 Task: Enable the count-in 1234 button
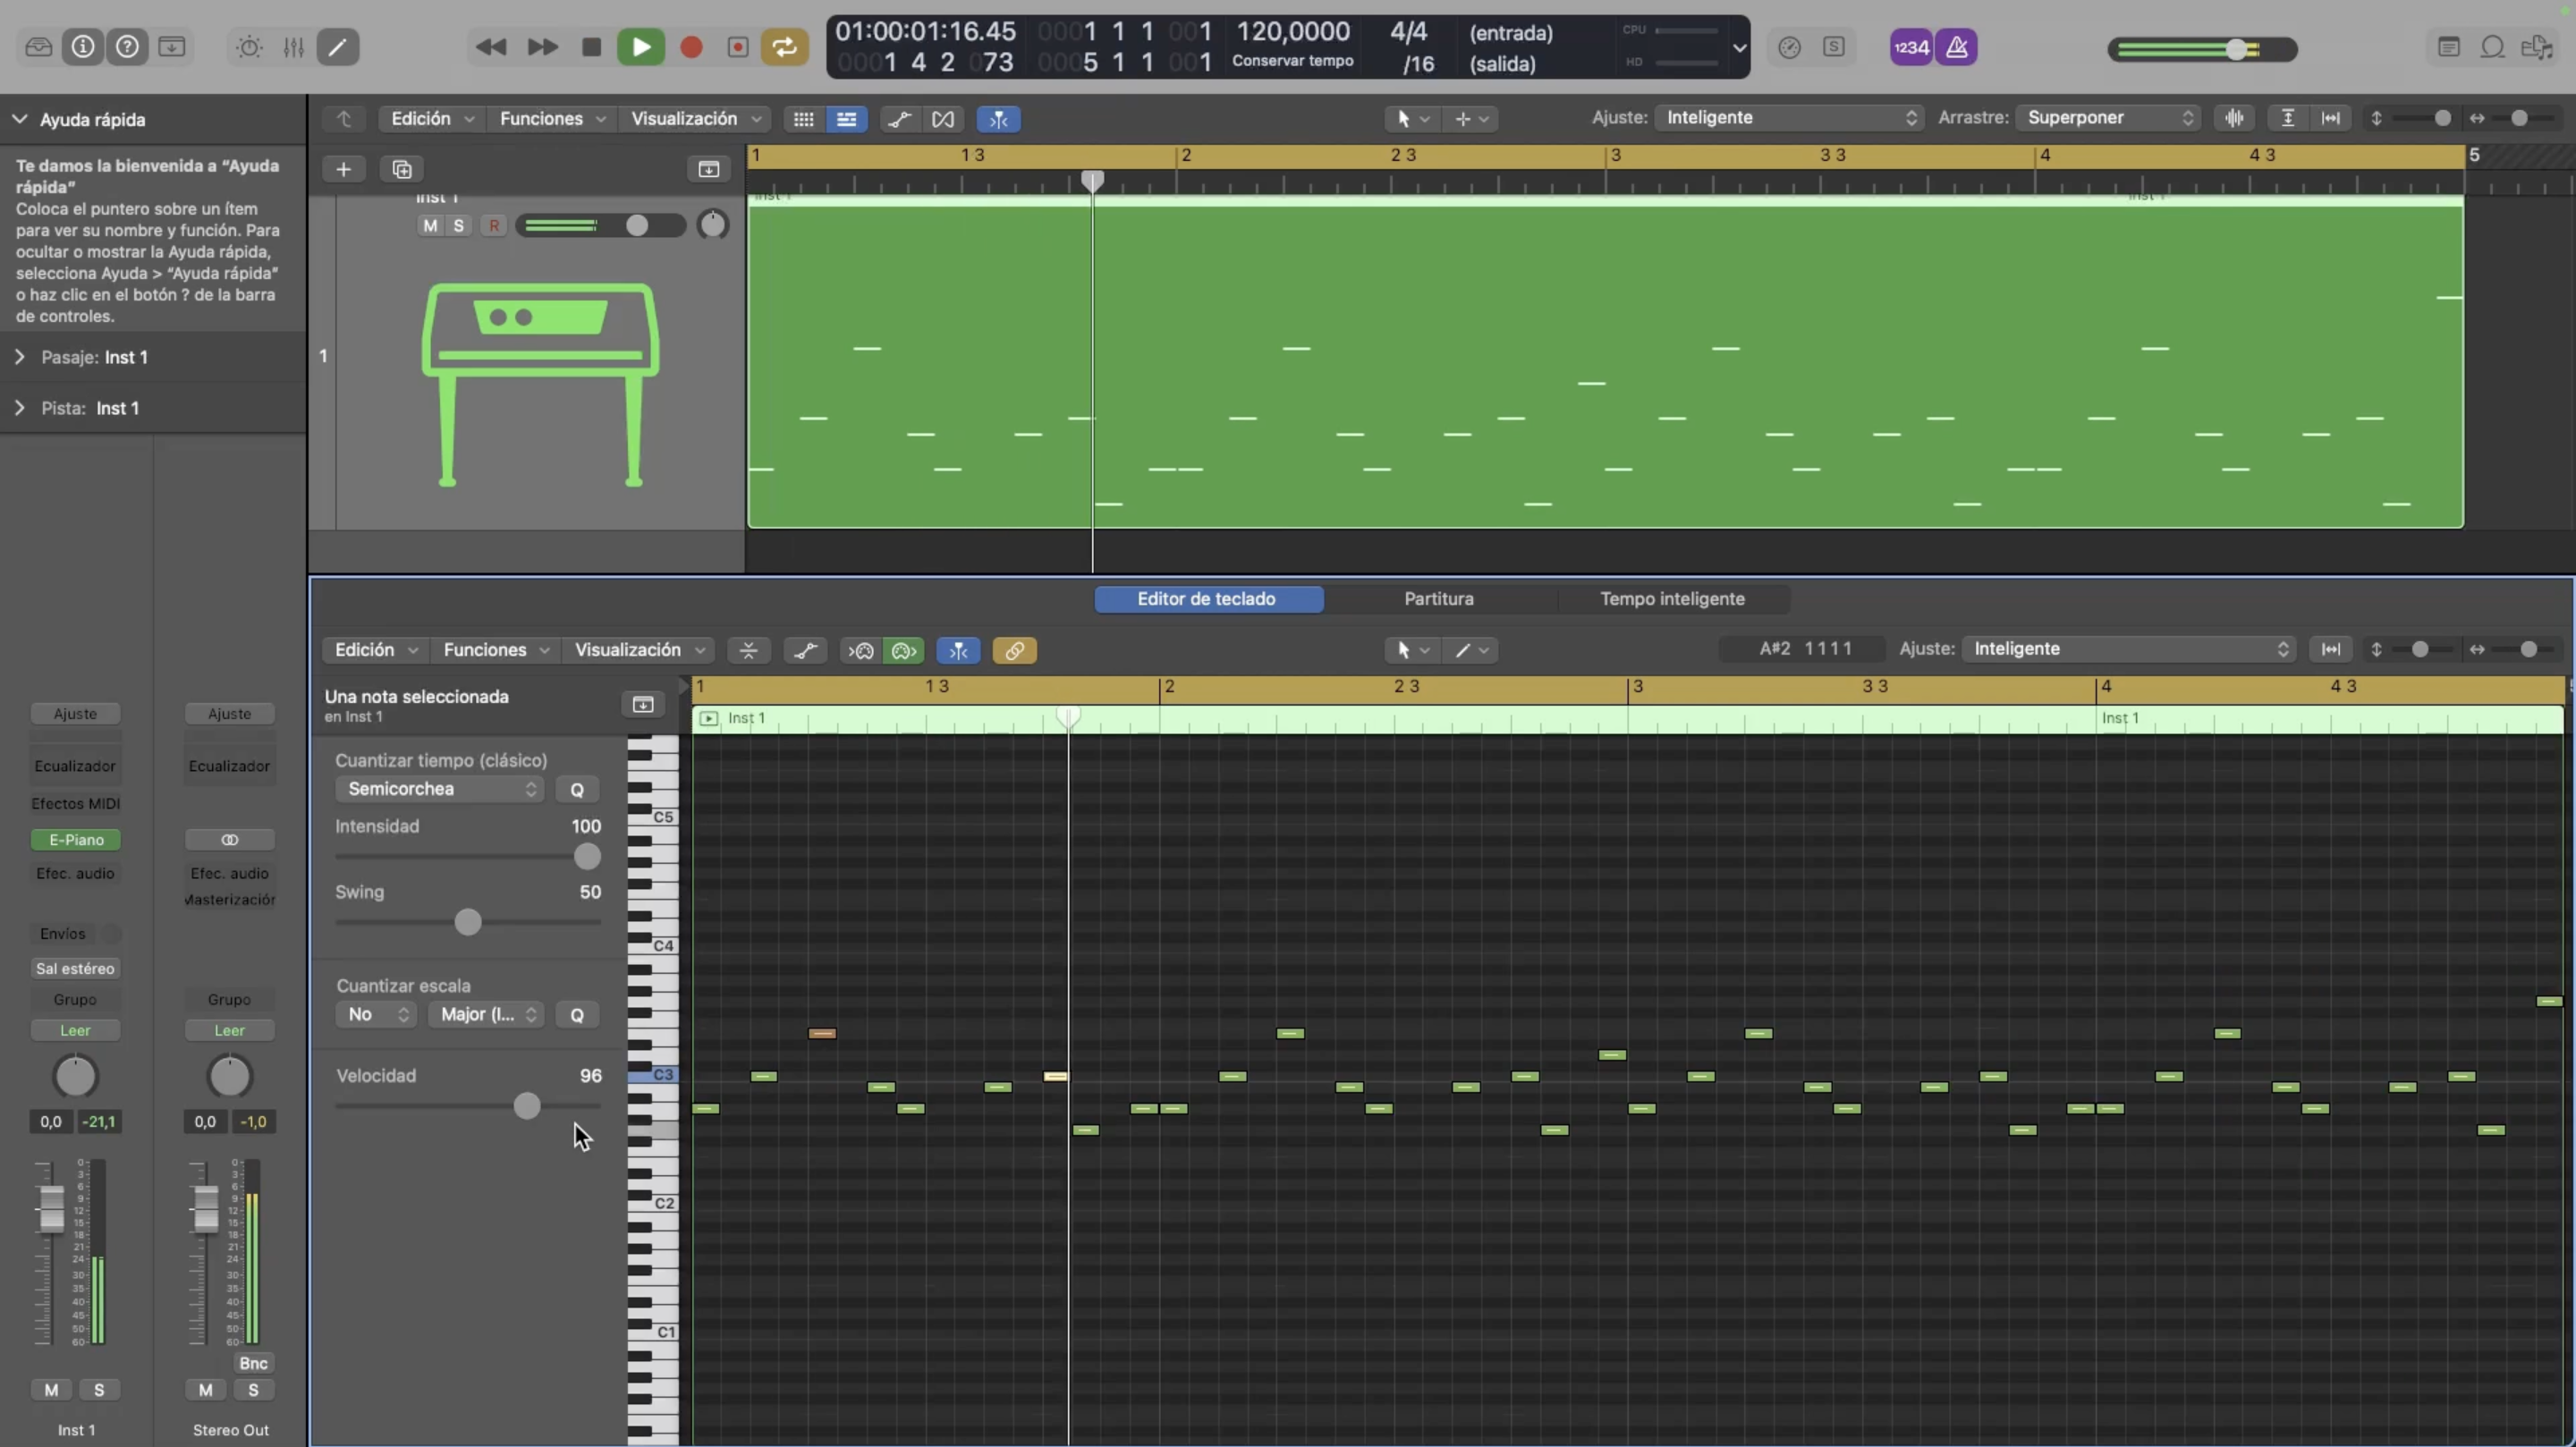pos(1911,47)
